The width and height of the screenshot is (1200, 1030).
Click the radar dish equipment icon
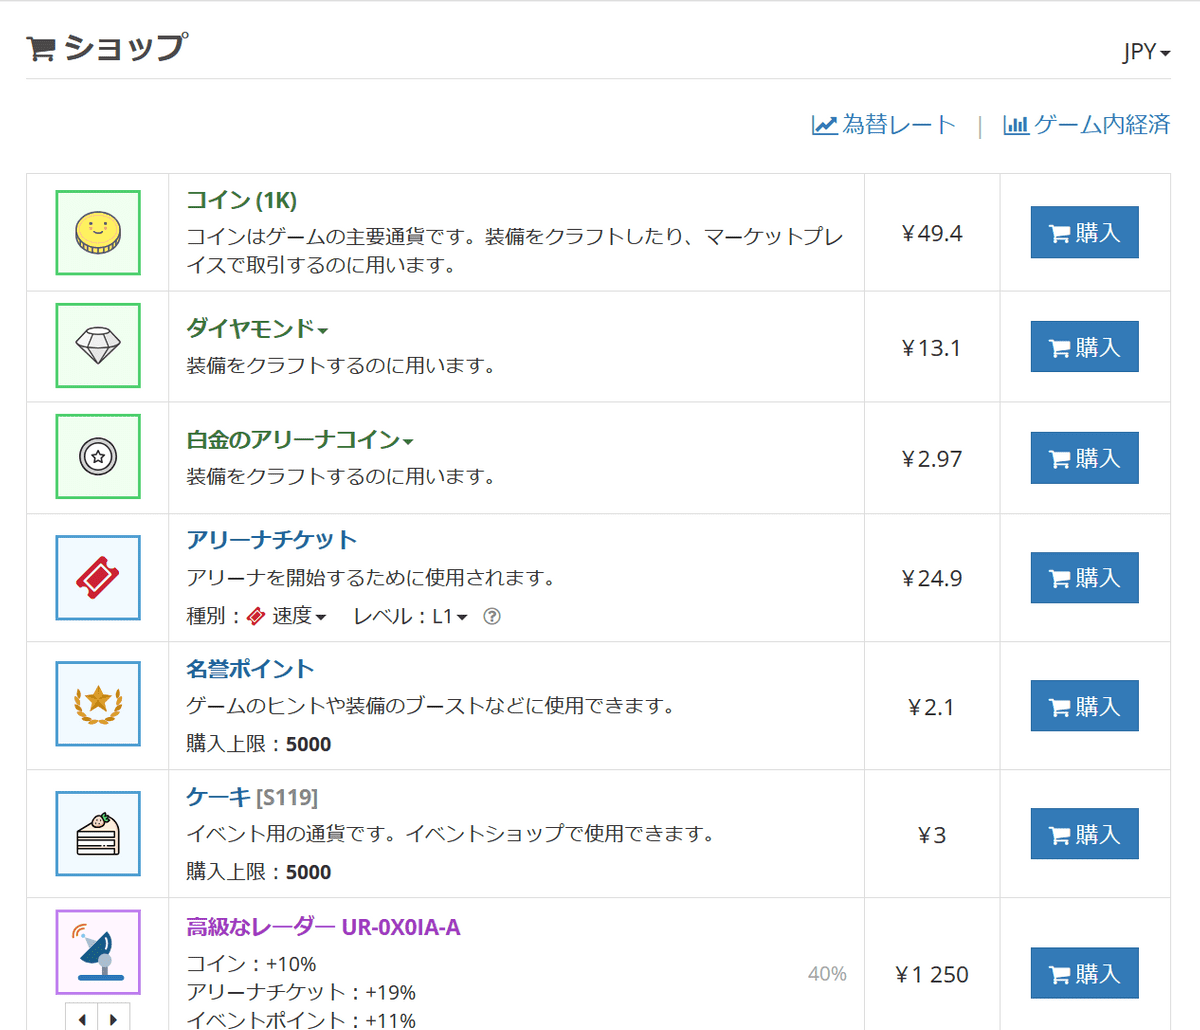click(x=98, y=952)
